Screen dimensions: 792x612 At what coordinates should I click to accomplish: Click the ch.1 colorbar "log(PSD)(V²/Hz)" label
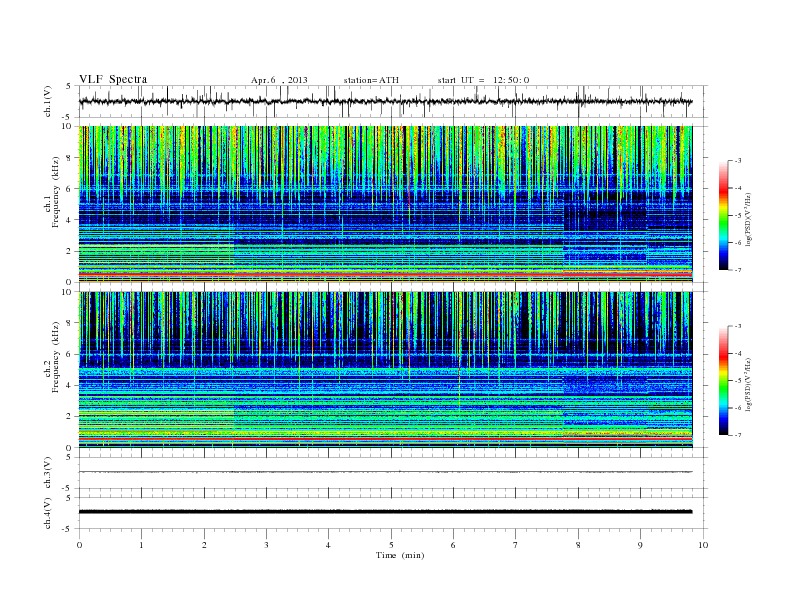748,219
